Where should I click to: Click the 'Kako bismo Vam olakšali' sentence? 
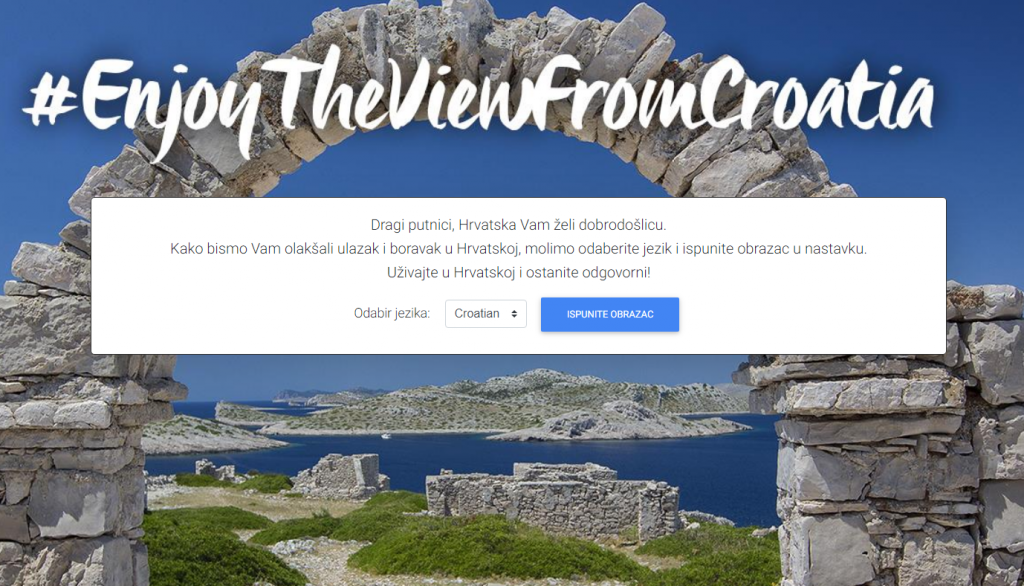(x=519, y=249)
